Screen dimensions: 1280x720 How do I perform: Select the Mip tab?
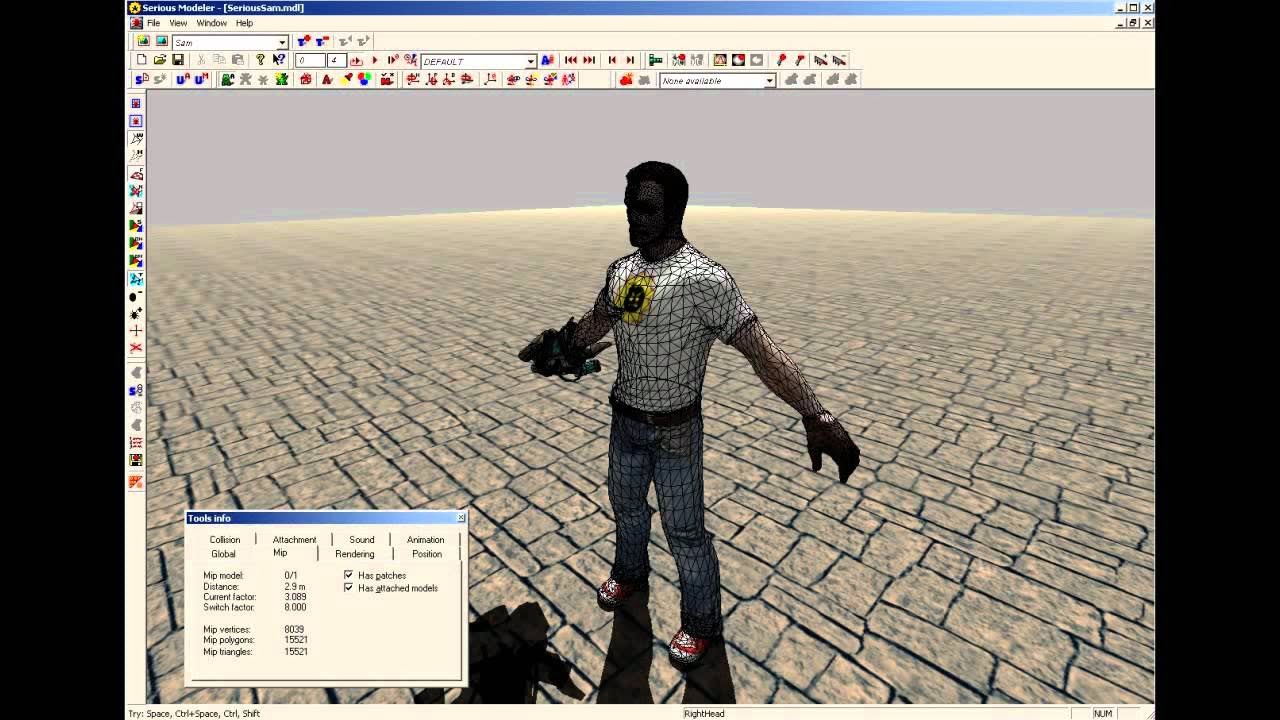tap(280, 553)
